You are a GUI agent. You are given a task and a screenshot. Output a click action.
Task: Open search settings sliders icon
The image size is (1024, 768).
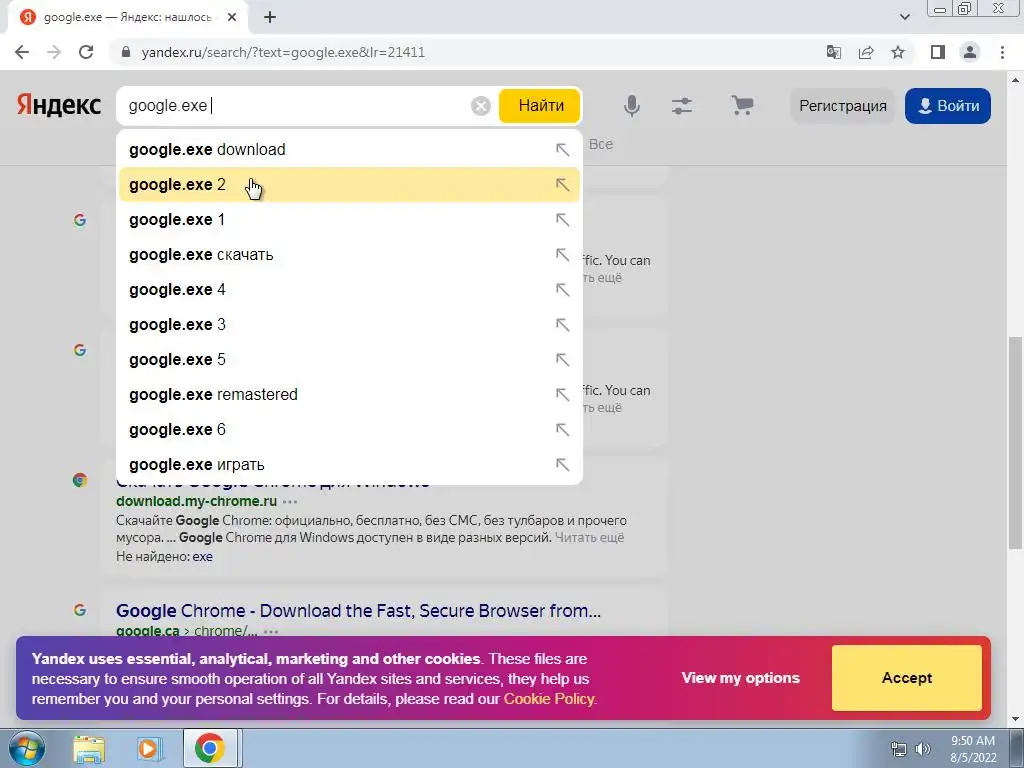682,106
